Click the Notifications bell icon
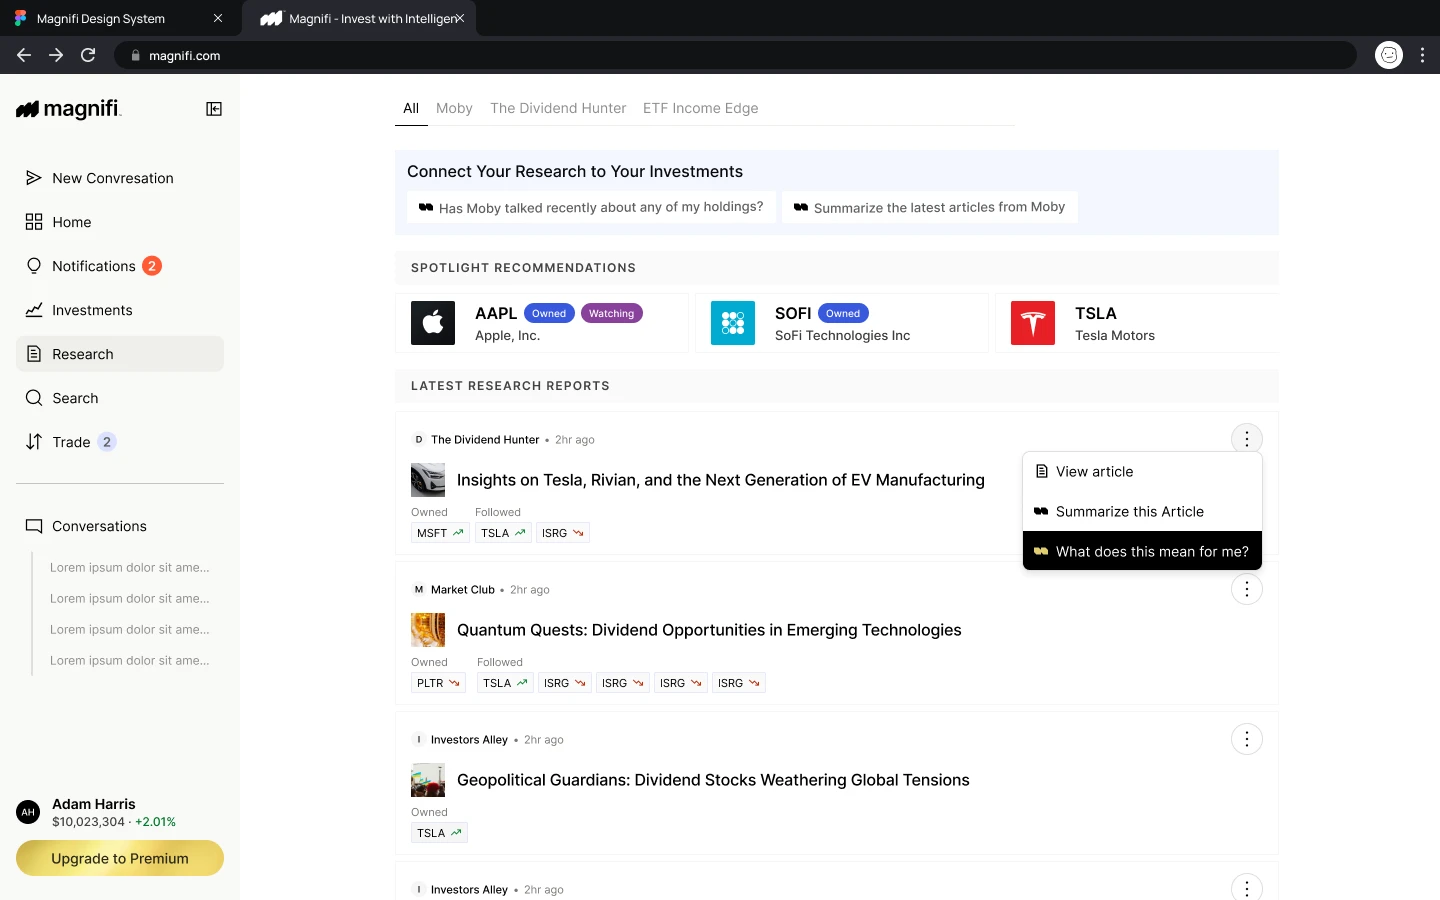 (34, 266)
